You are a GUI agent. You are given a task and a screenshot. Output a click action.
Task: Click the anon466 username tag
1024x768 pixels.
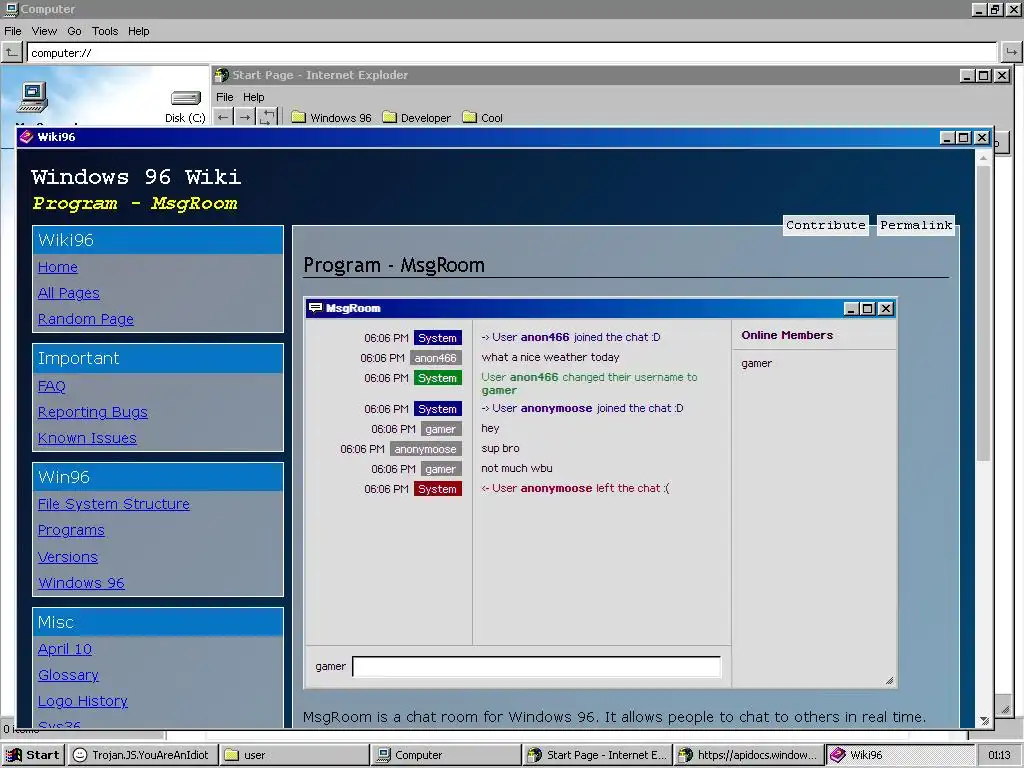(x=436, y=358)
